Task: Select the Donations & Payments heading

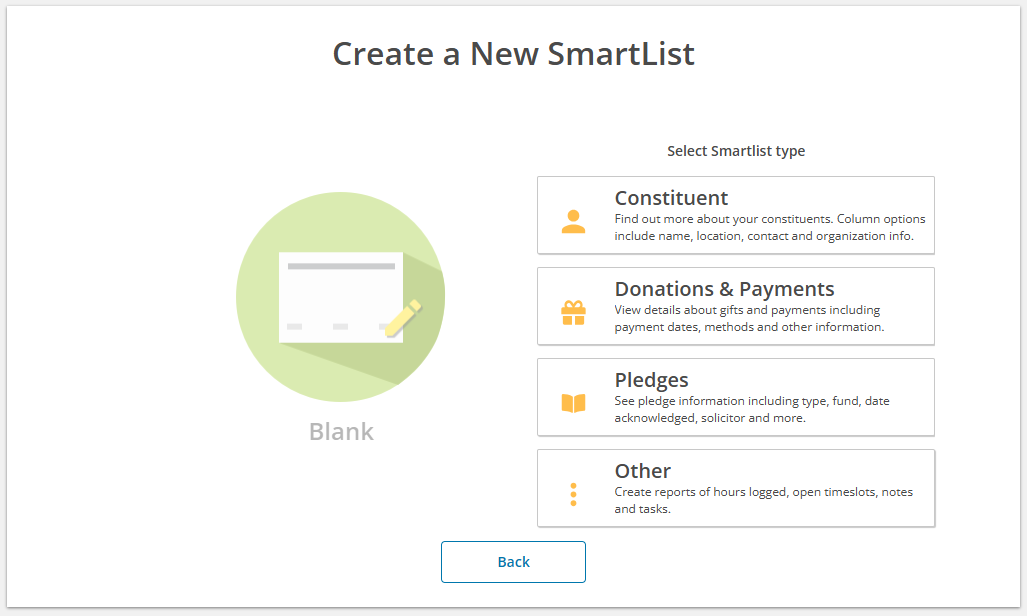Action: pos(724,289)
